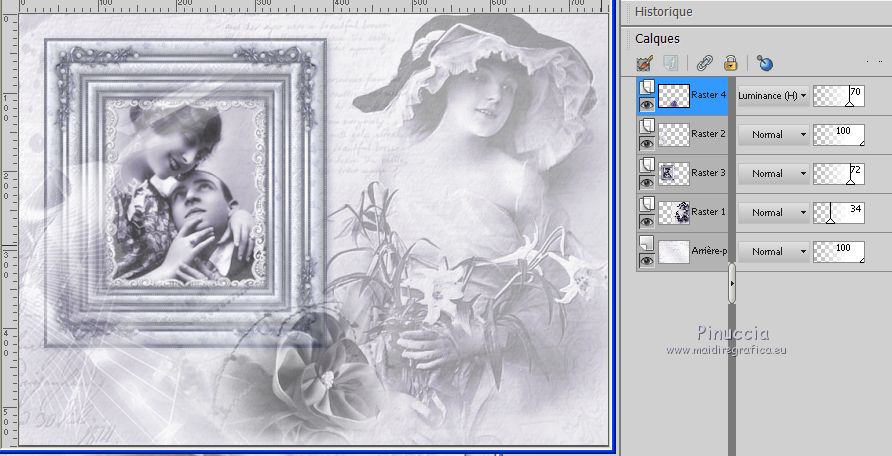Screen dimensions: 892x456
Task: Hide the Raster 4 layer with its eye
Action: tap(646, 105)
